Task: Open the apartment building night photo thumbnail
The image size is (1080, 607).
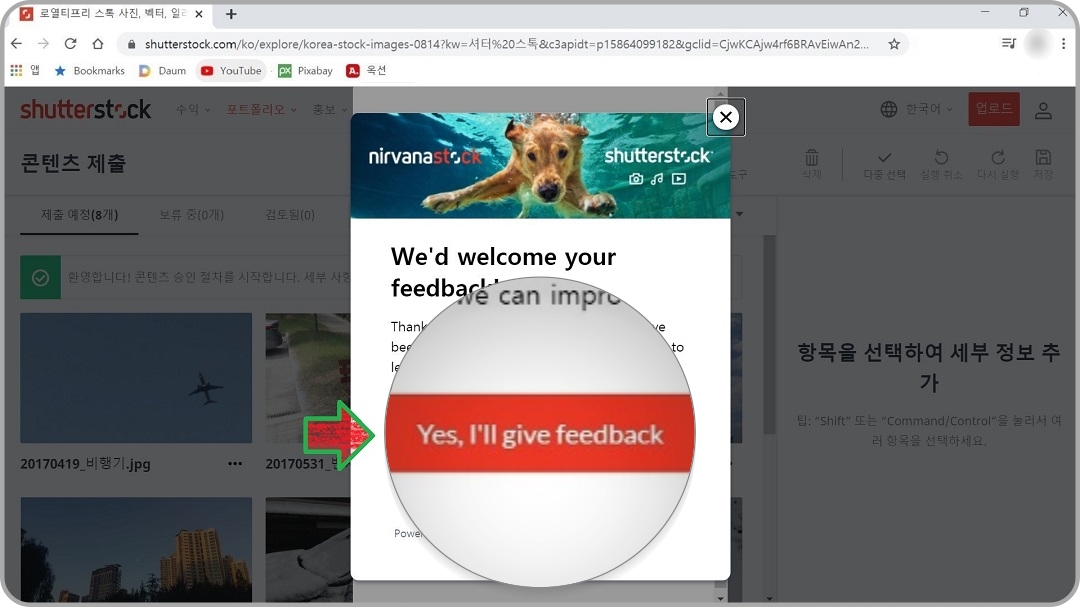Action: coord(136,549)
